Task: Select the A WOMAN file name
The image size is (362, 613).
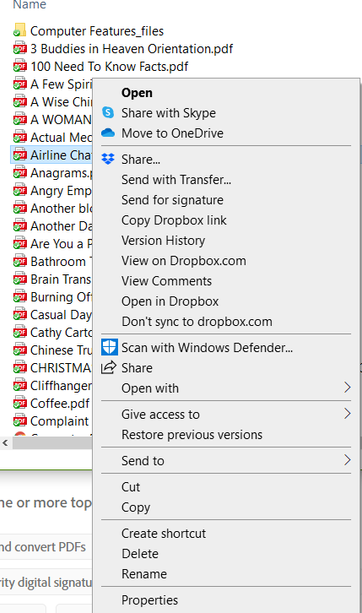Action: pyautogui.click(x=61, y=120)
